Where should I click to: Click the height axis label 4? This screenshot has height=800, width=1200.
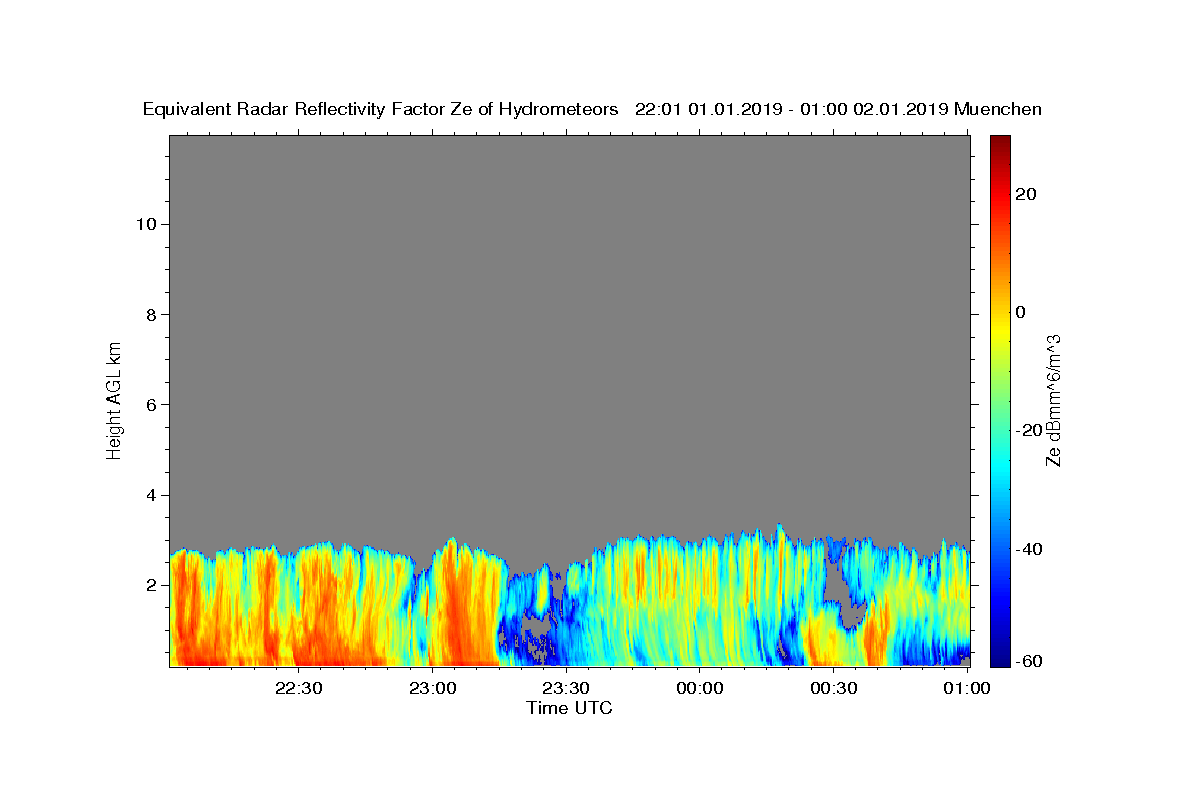click(152, 495)
